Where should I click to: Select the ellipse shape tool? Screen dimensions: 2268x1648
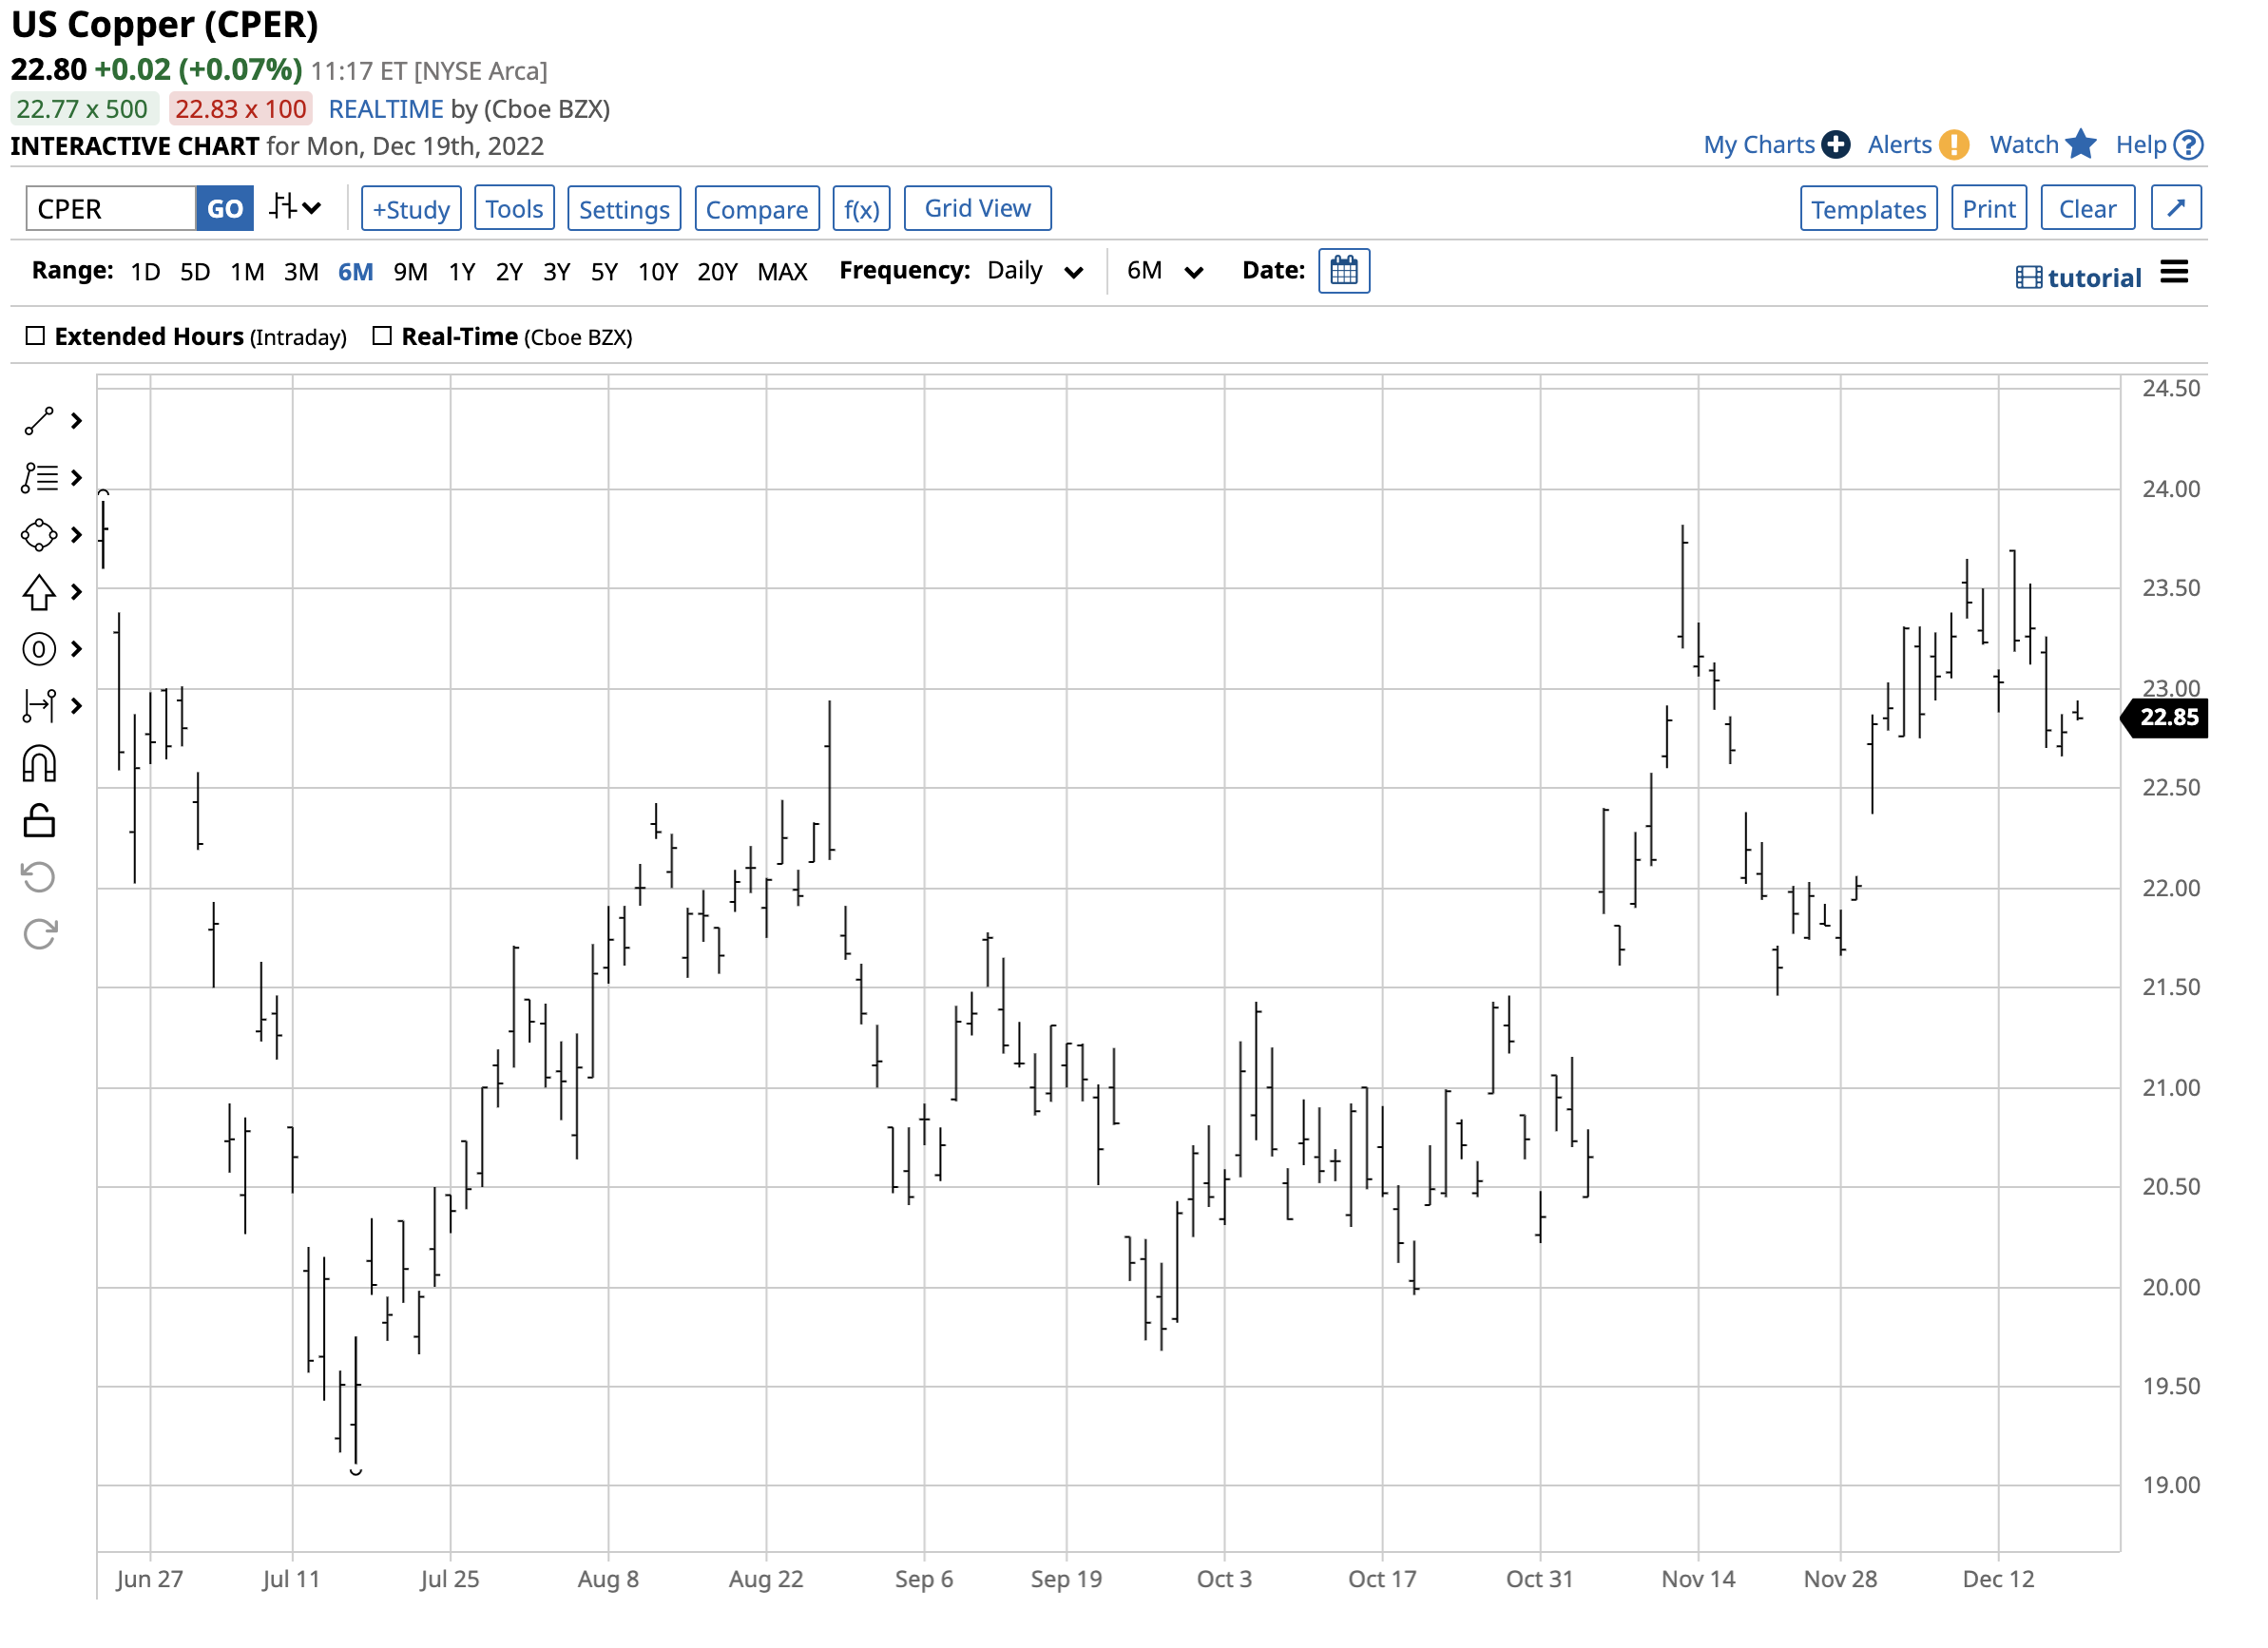tap(38, 535)
